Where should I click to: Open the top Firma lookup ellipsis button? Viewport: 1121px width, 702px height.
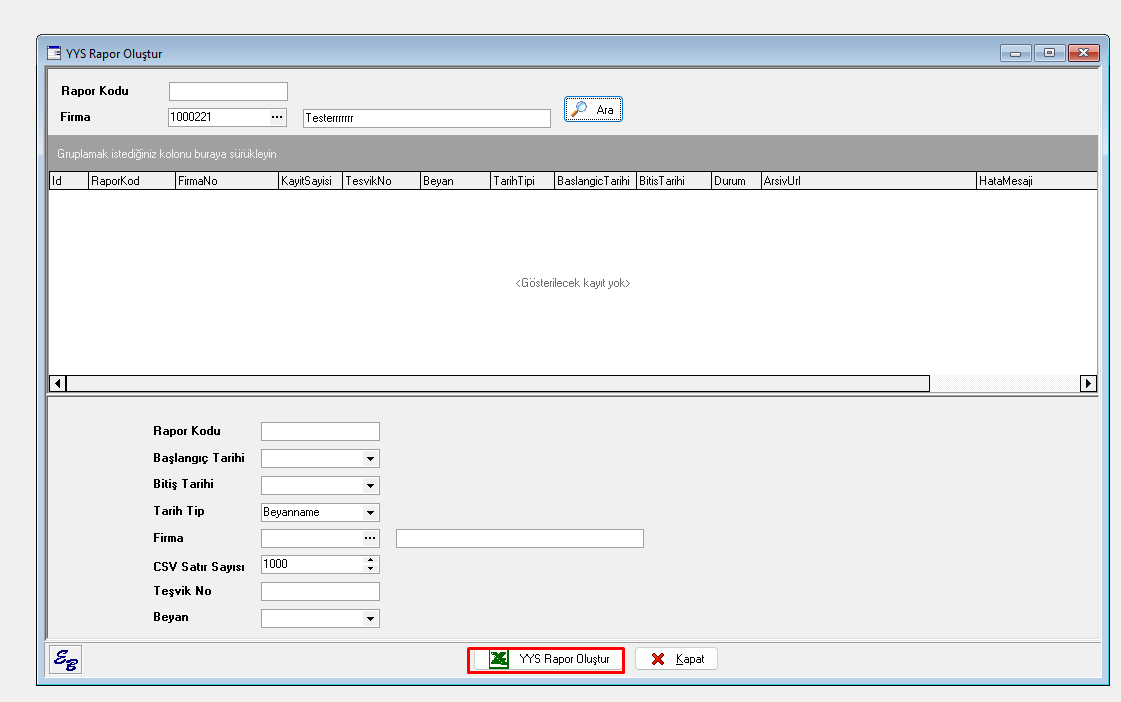coord(277,118)
